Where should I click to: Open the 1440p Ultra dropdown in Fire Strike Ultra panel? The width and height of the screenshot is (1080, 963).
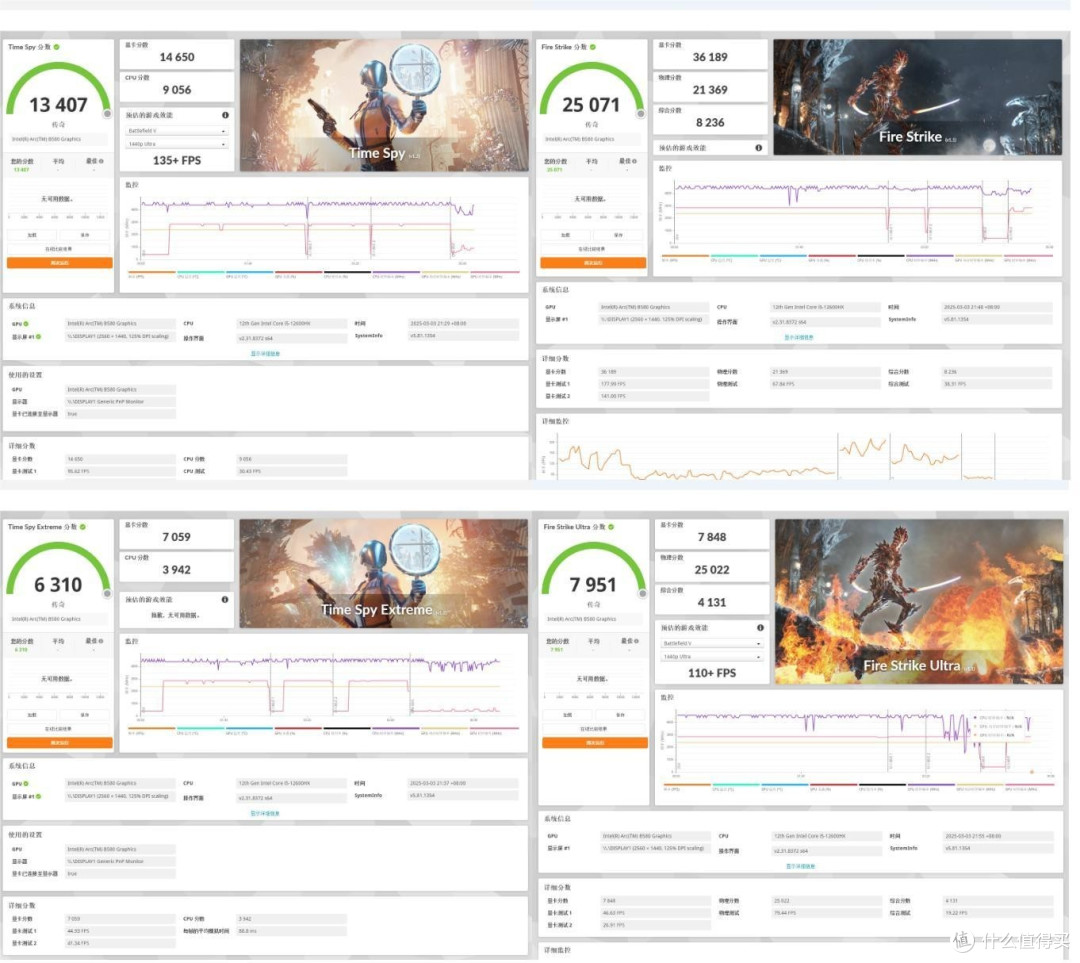pyautogui.click(x=712, y=657)
